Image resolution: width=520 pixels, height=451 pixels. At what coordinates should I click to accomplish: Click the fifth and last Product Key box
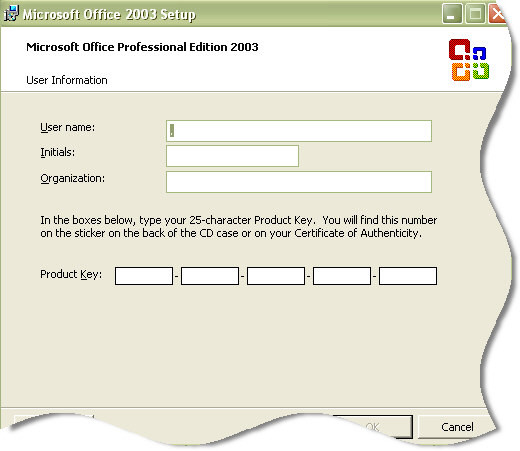[x=408, y=276]
